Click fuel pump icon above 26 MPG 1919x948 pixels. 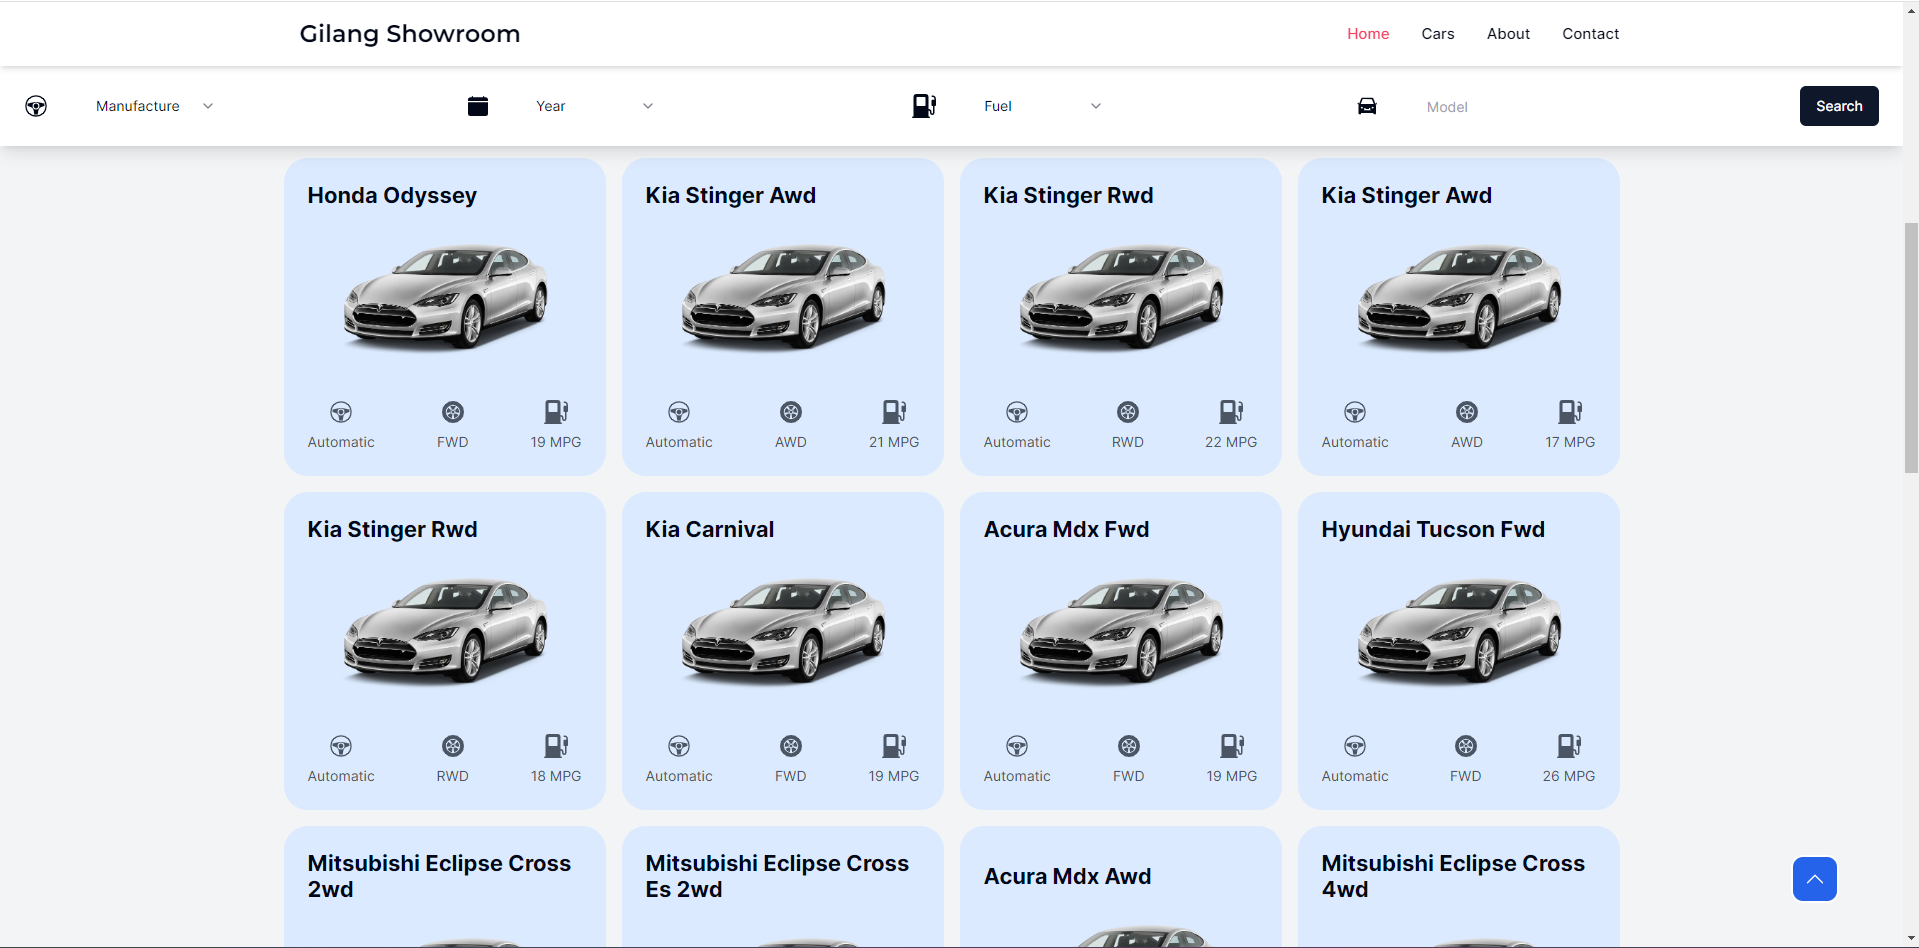click(1569, 746)
